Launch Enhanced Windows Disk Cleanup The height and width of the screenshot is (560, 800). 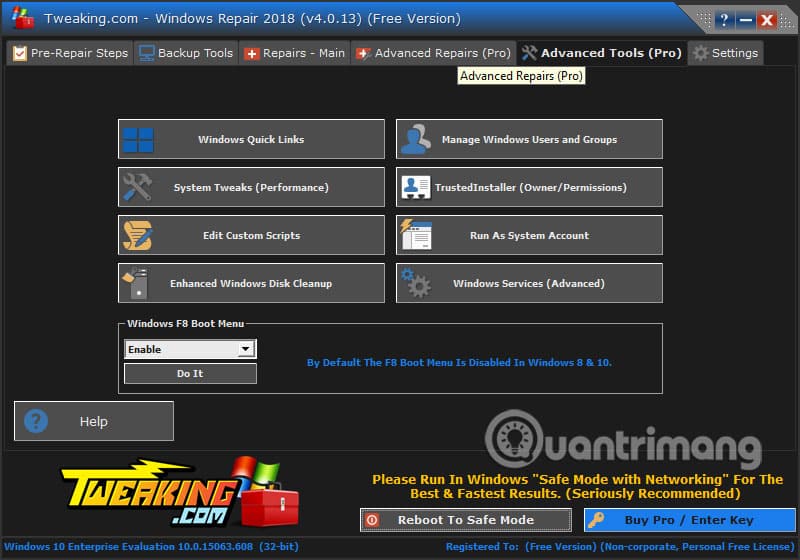(x=251, y=283)
